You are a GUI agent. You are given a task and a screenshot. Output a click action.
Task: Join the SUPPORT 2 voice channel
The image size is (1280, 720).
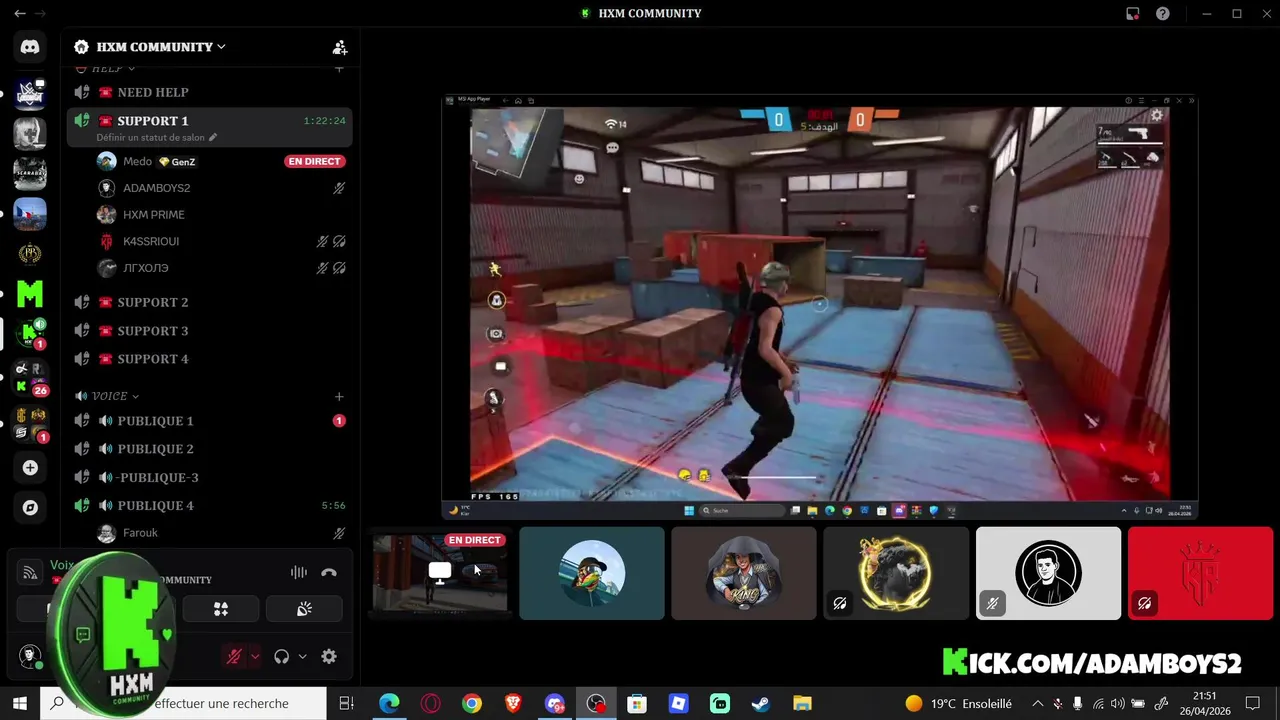[209, 302]
